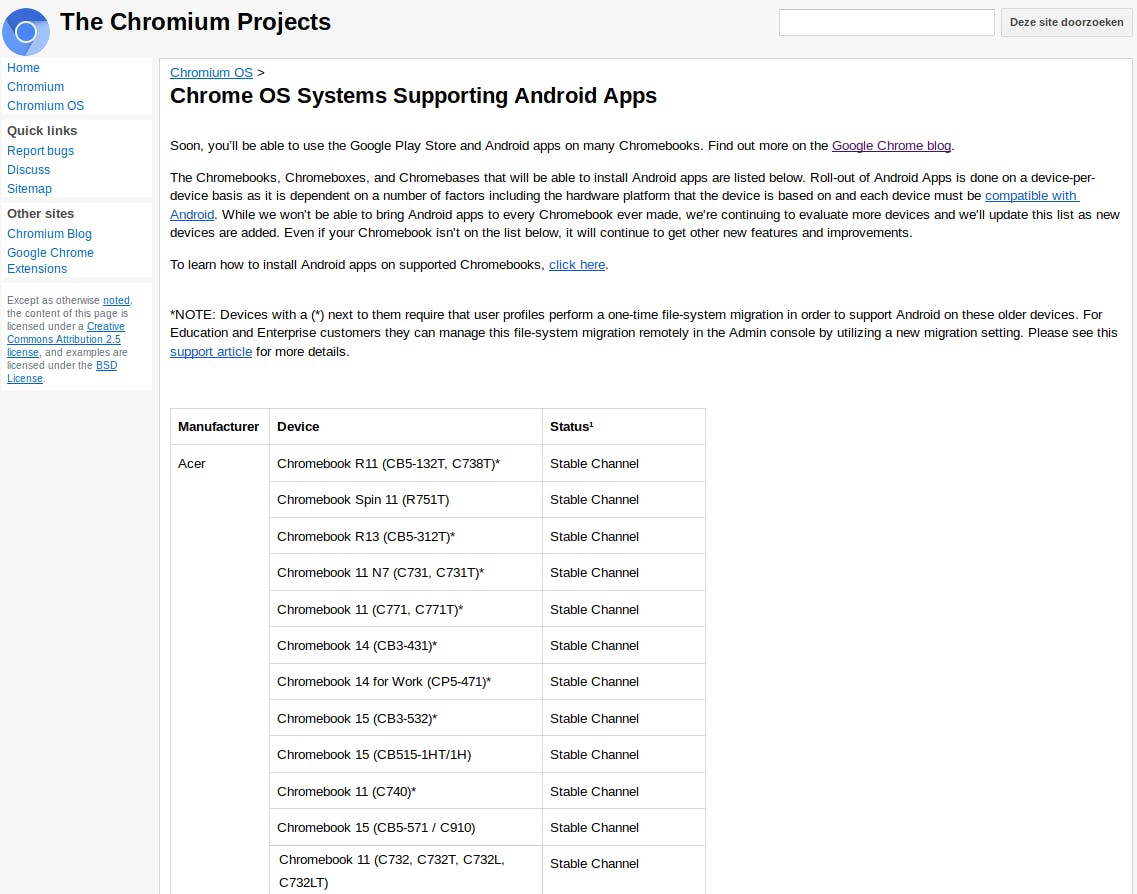Screen dimensions: 1137x894
Task: Click the Chromium logo icon
Action: point(26,32)
